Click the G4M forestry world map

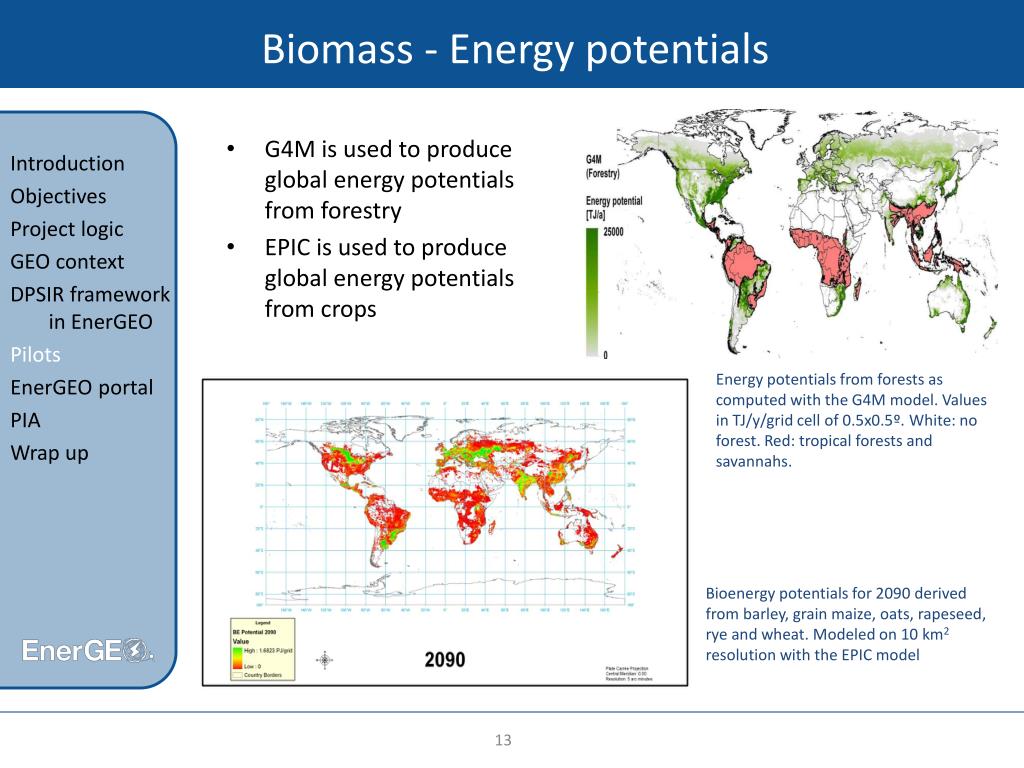(x=808, y=232)
